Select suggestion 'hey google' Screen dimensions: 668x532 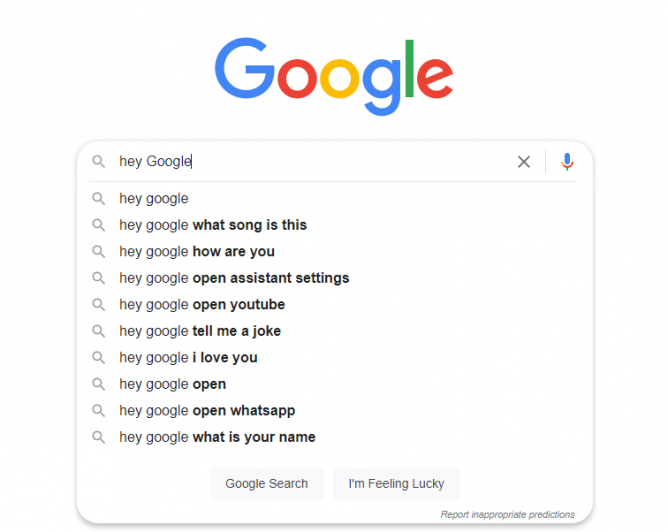334,198
